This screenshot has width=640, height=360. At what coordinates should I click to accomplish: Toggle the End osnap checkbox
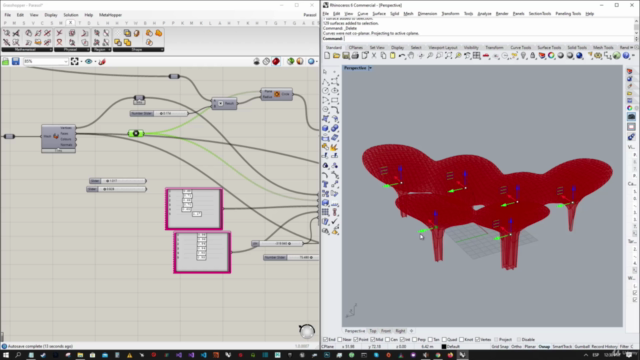coord(325,340)
